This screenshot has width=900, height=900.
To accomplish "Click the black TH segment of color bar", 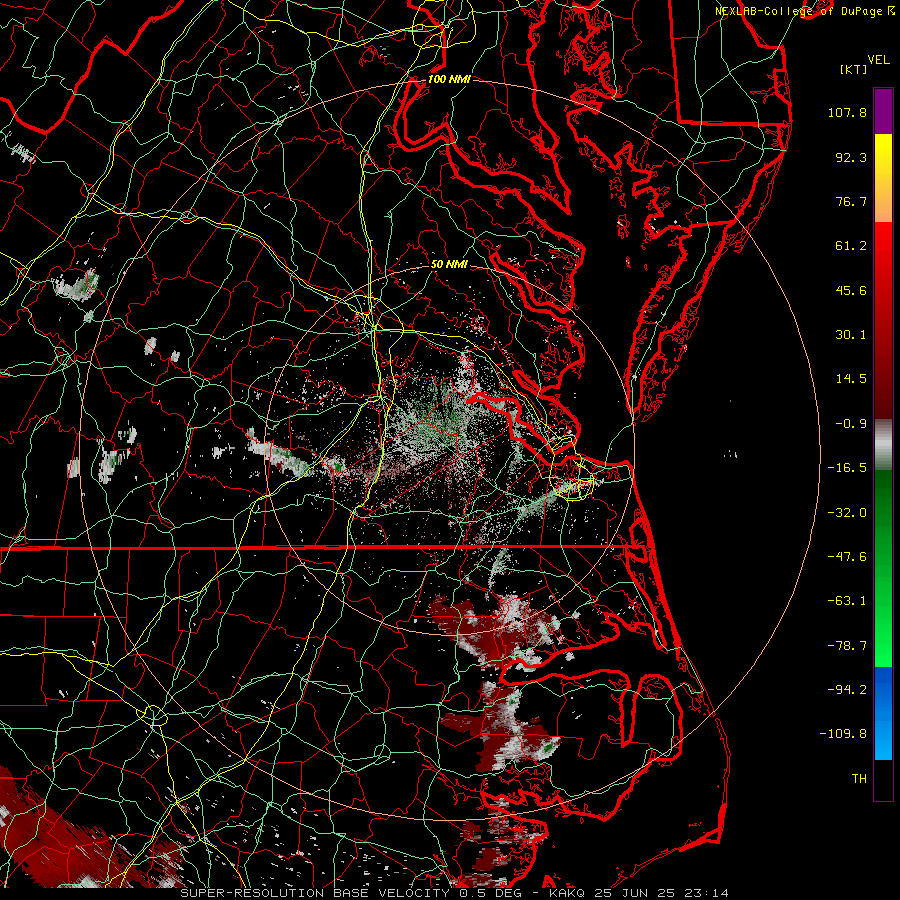I will coord(883,780).
